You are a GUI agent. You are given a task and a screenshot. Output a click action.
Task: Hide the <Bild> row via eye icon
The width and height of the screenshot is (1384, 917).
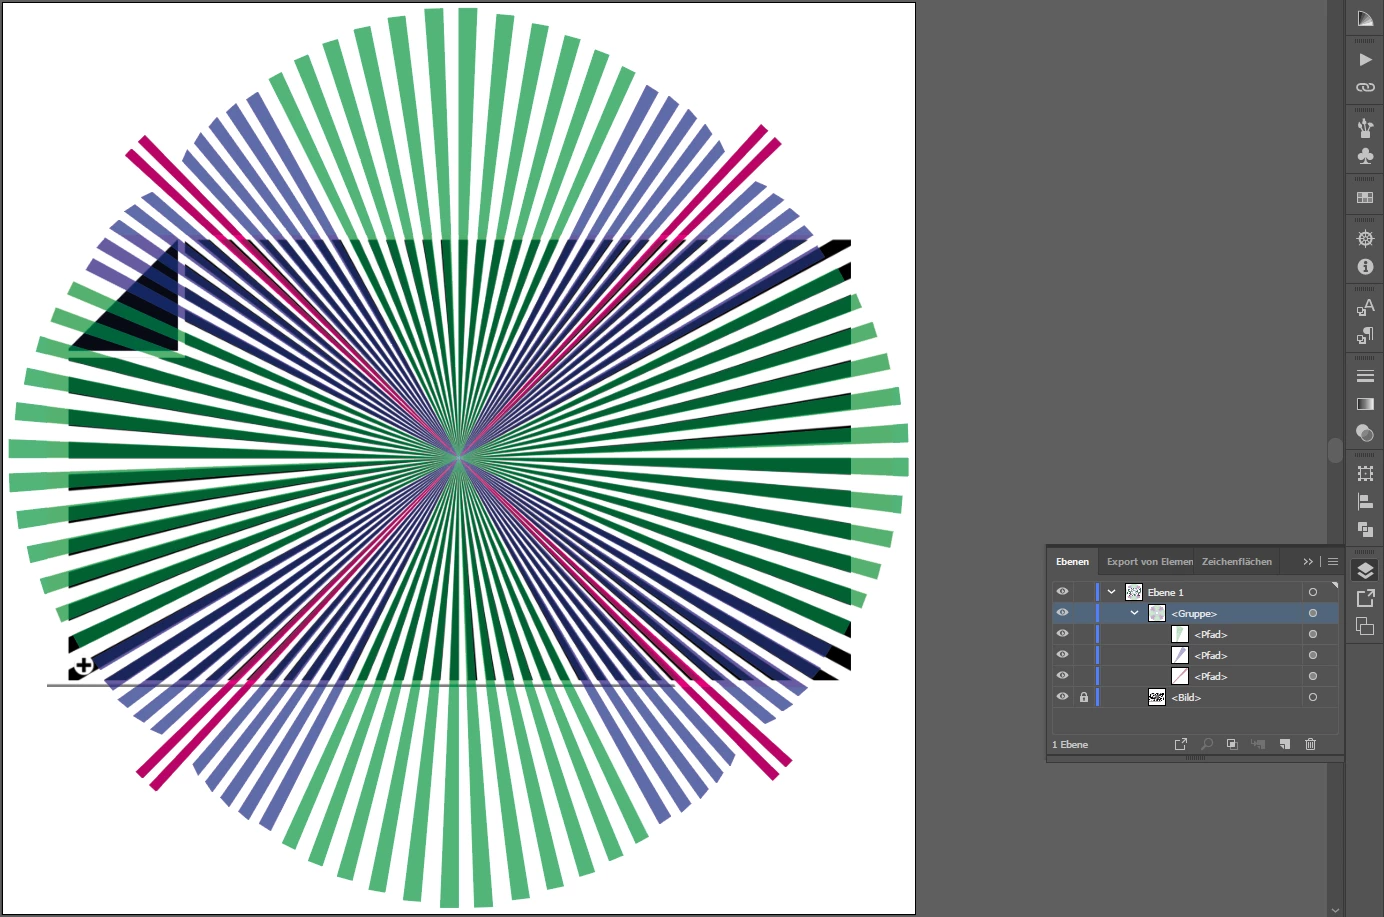tap(1062, 697)
